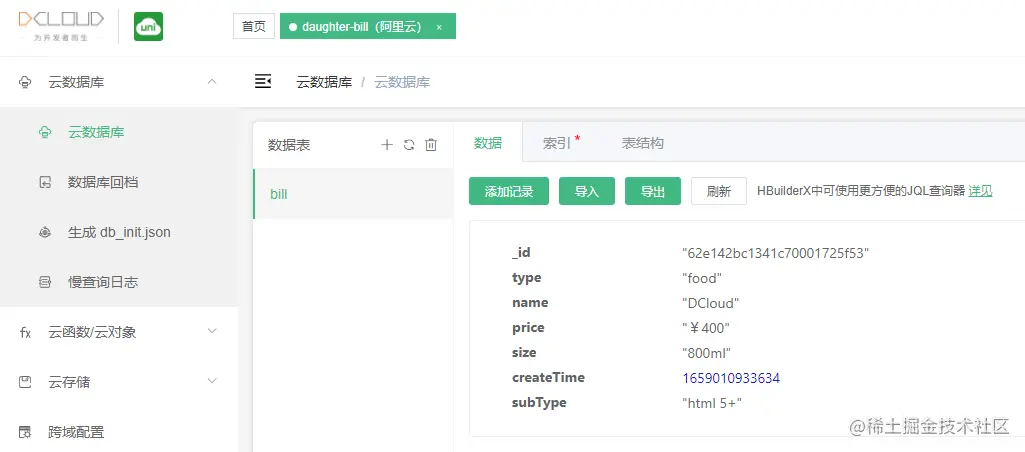The image size is (1025, 452).
Task: Click the _id value "62e142bc1341c70001725f53"
Action: (775, 253)
